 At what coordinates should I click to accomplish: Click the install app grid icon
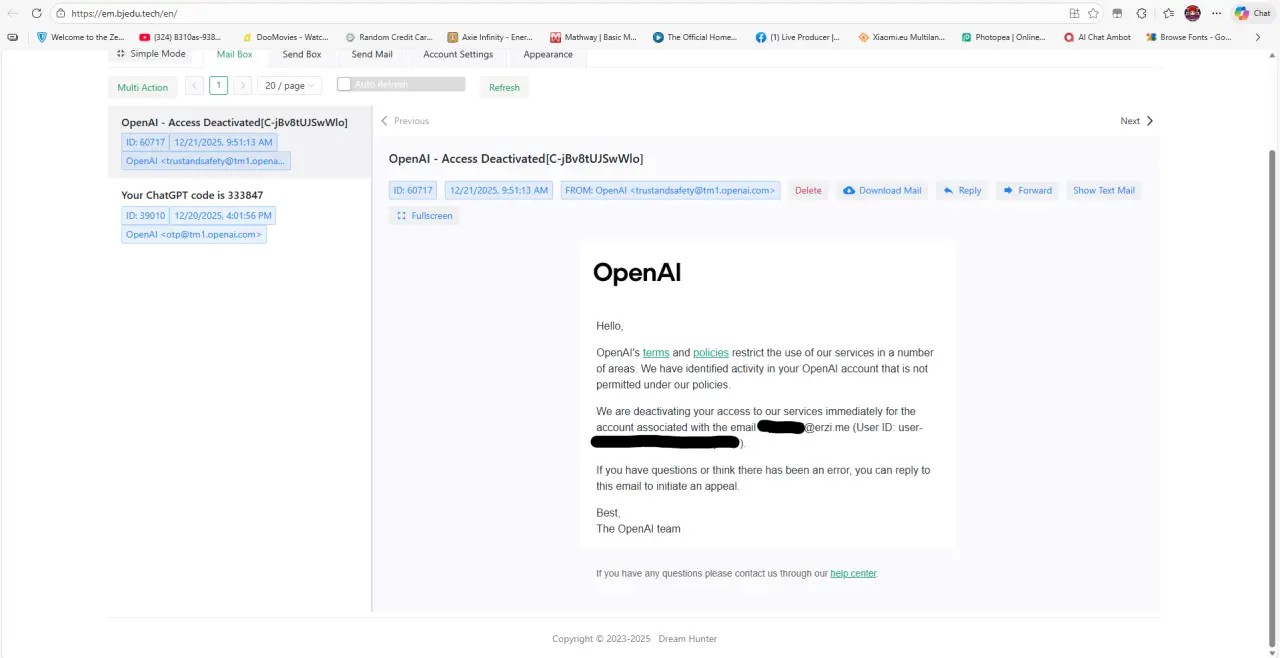pyautogui.click(x=1074, y=13)
